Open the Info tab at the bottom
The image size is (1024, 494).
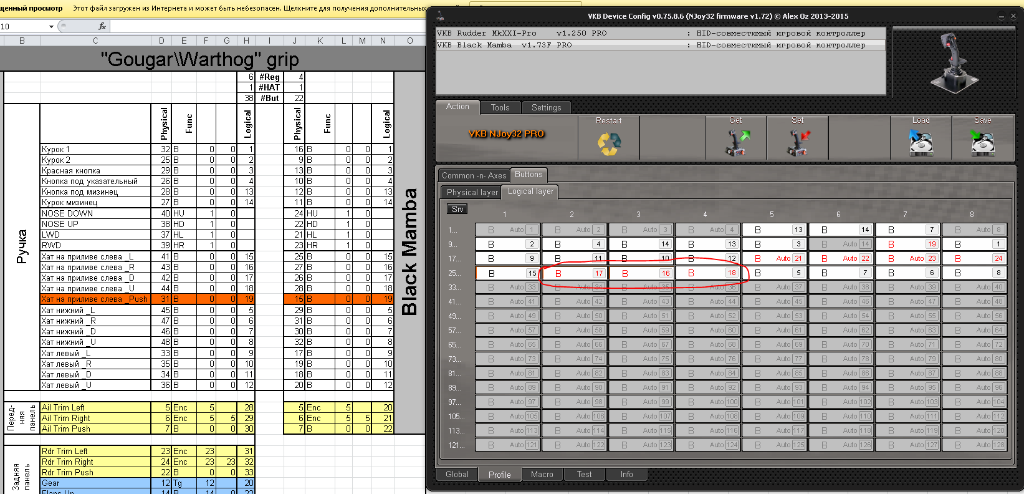pos(626,474)
